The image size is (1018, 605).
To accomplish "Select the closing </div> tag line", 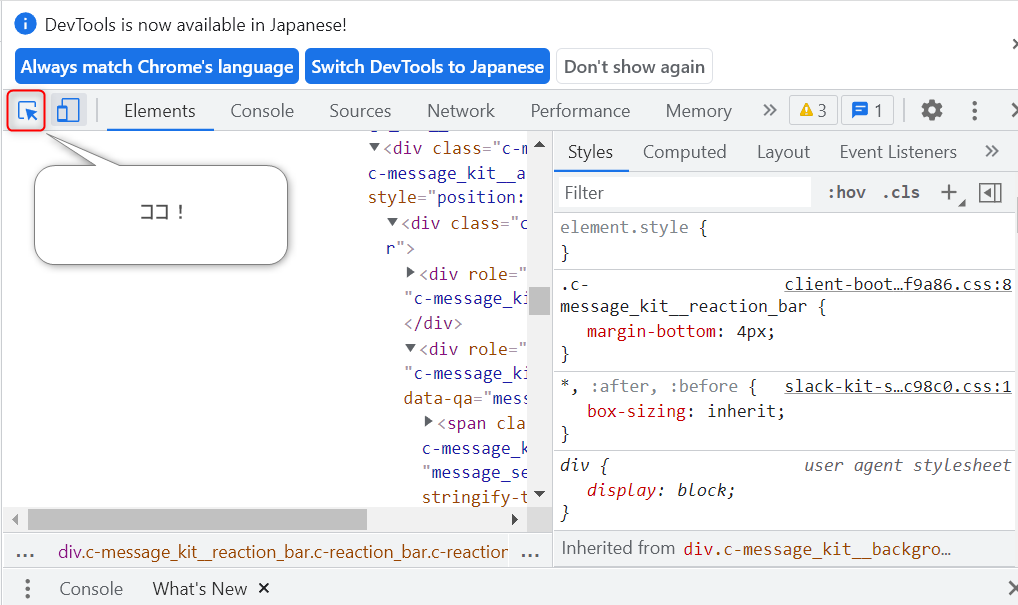I will pyautogui.click(x=433, y=323).
